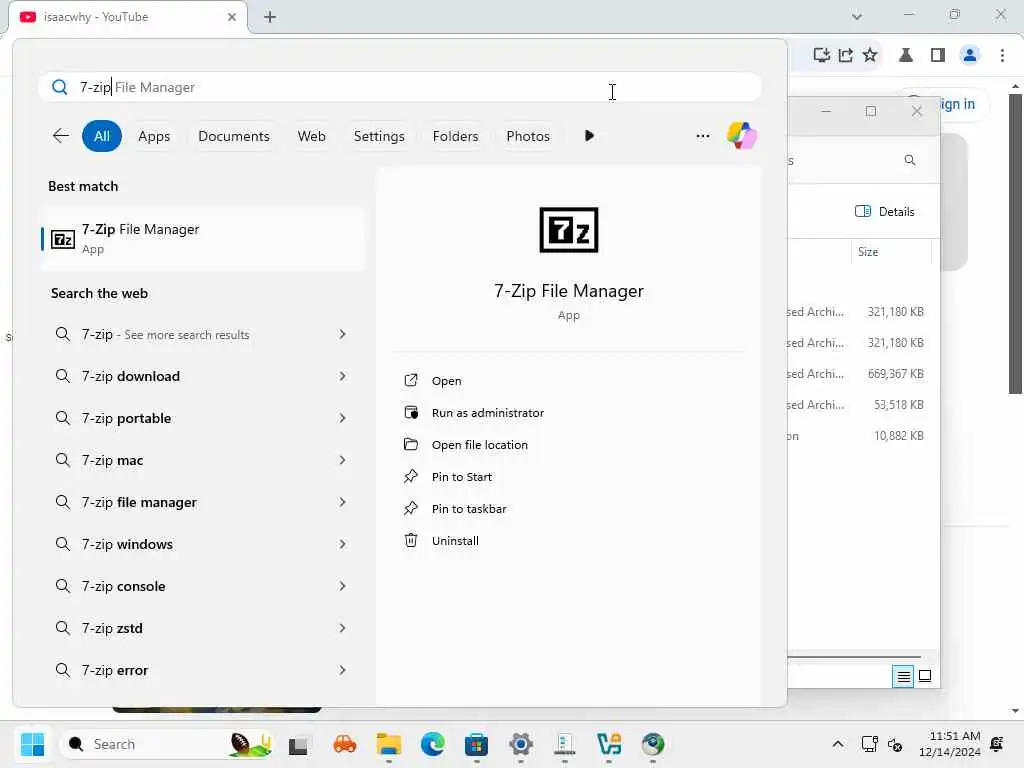Search the web for "7-zip error"

pyautogui.click(x=115, y=670)
